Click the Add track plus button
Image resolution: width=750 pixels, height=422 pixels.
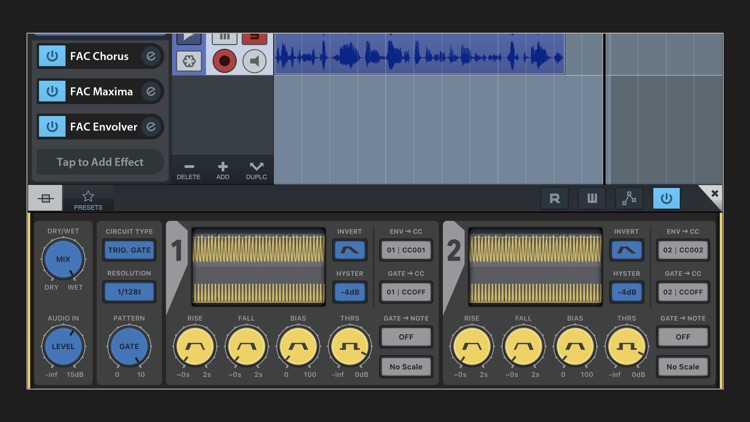tap(222, 170)
